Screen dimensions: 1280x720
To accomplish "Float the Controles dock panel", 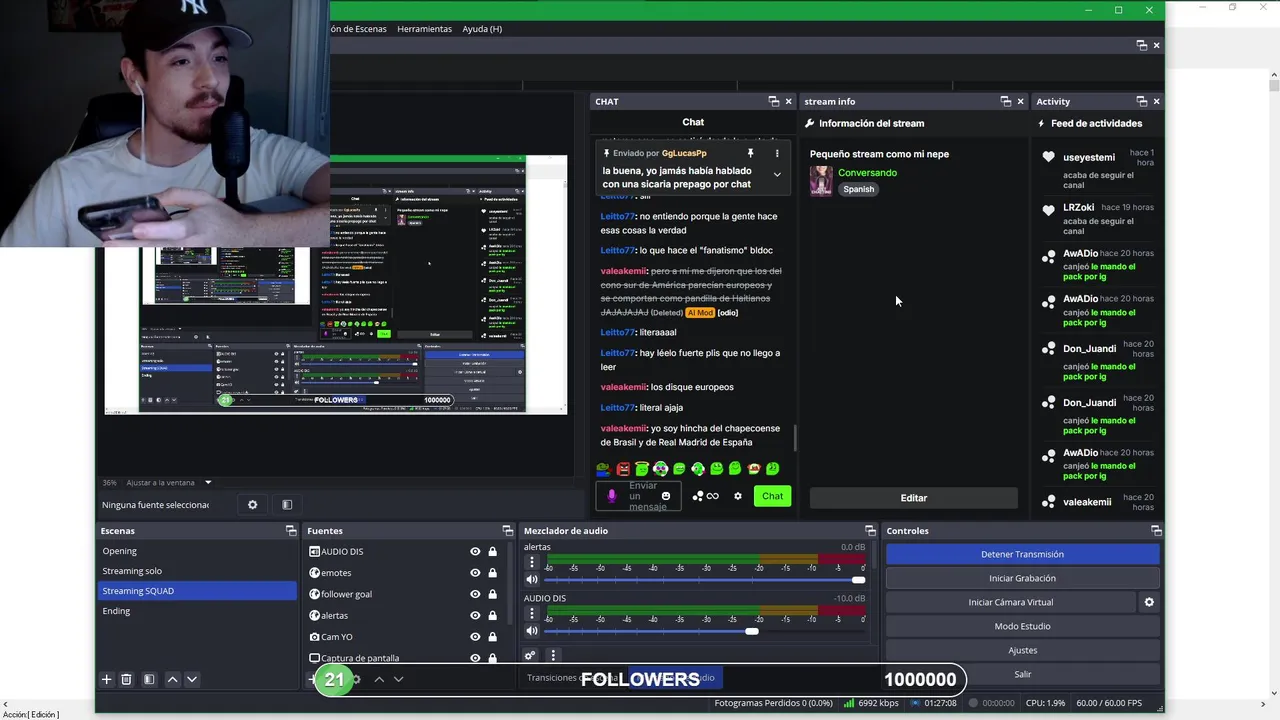I will tap(1156, 531).
